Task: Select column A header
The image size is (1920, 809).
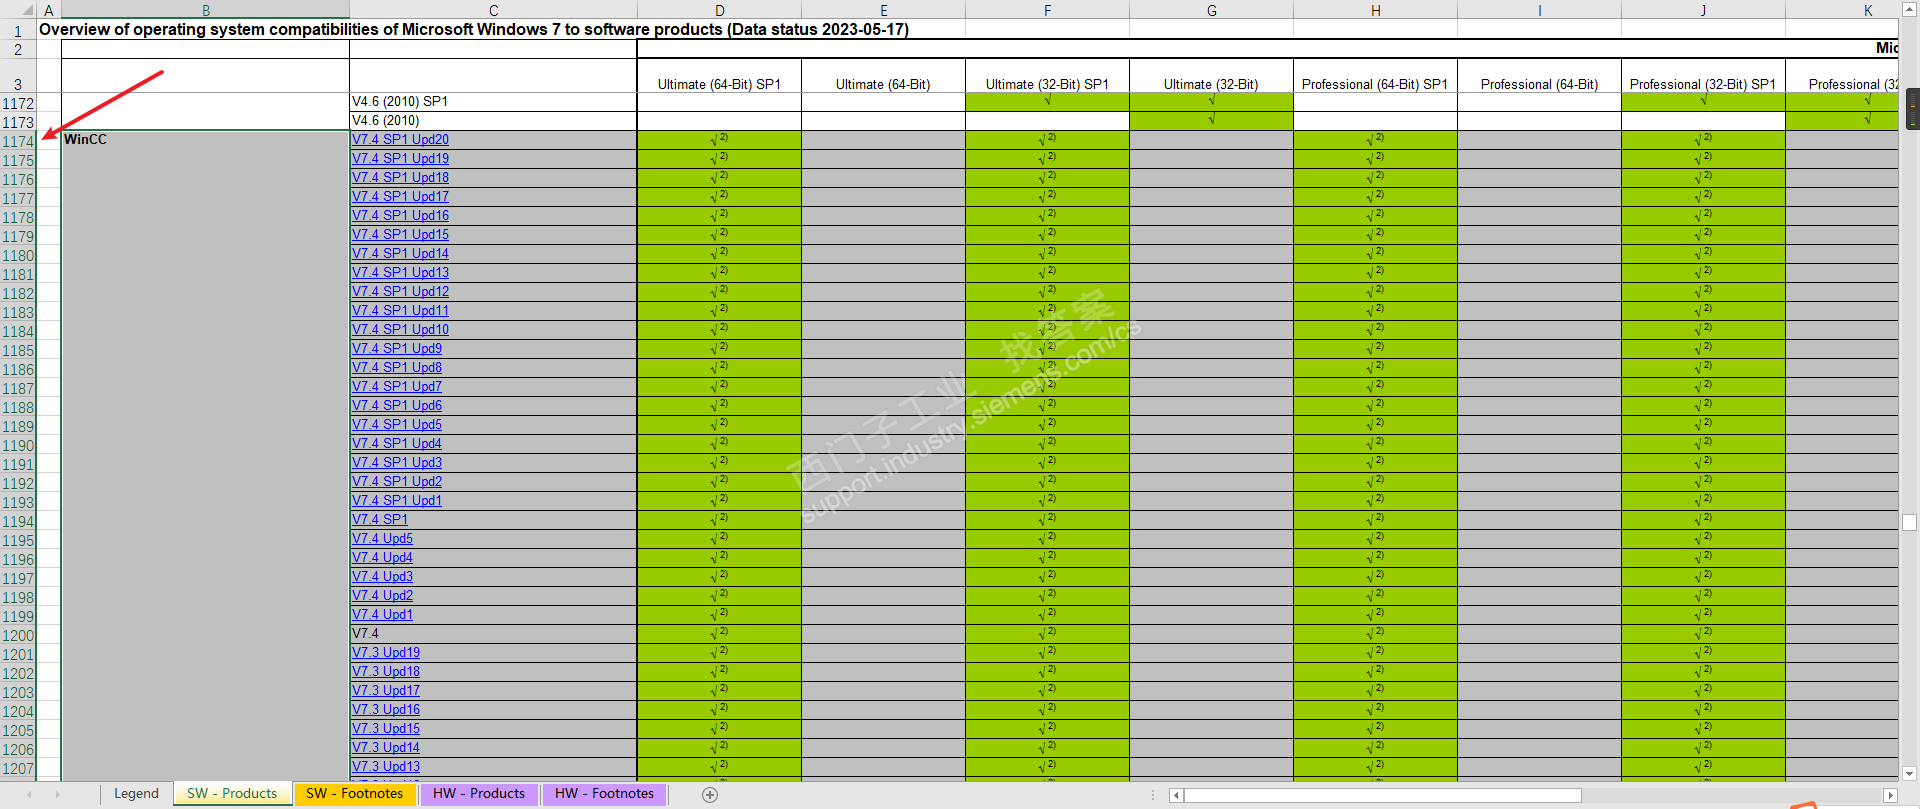Action: (x=49, y=10)
